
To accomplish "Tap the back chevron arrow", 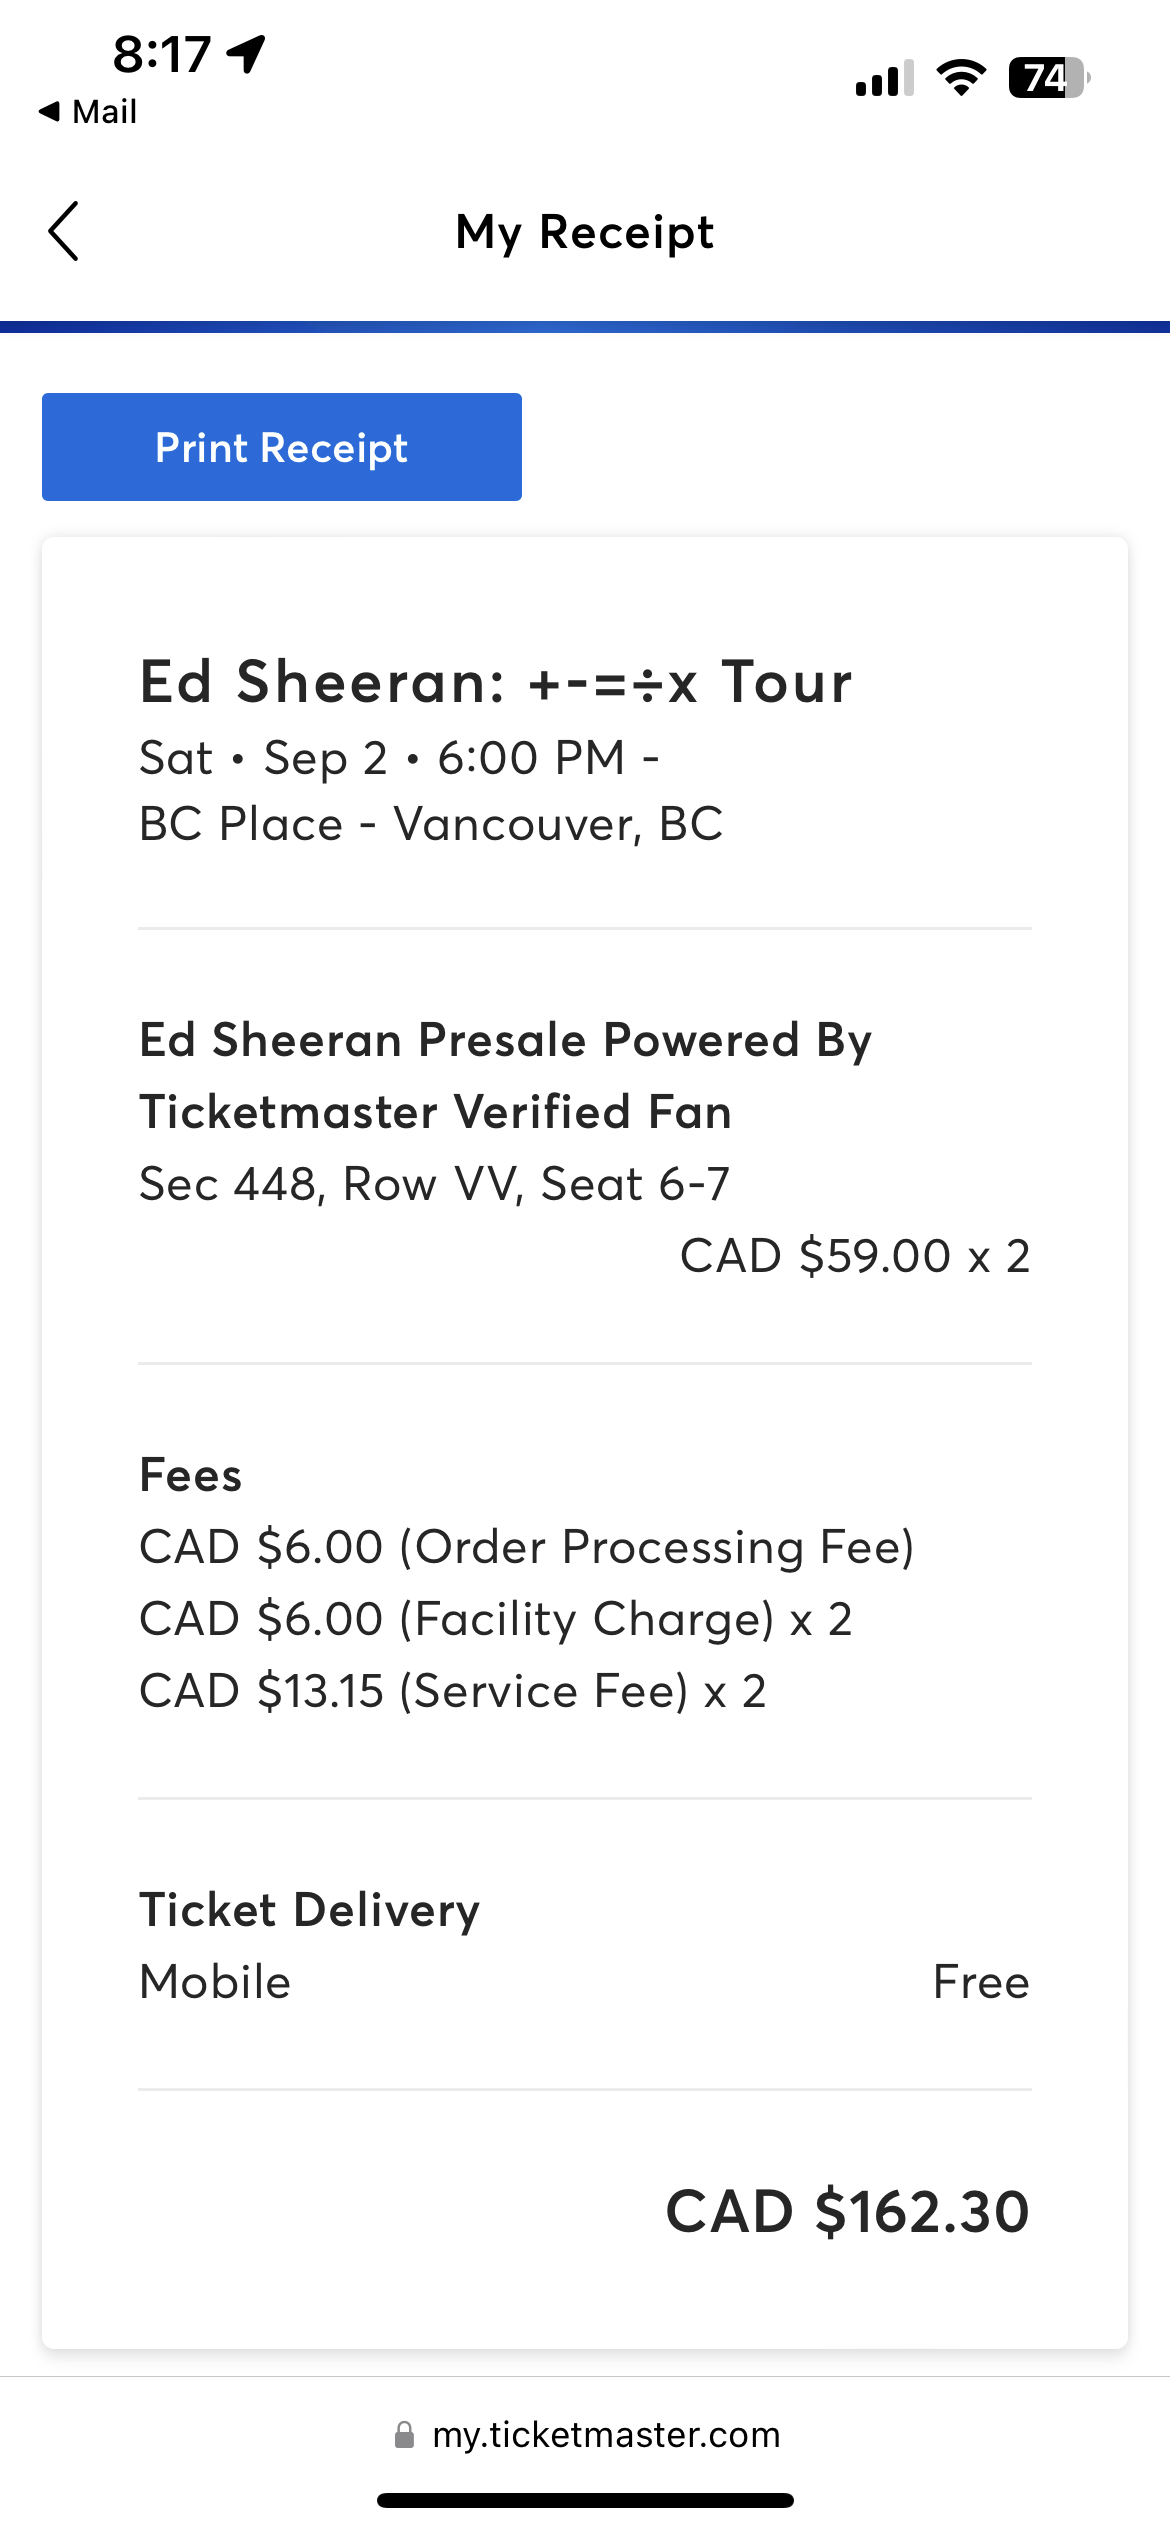I will (63, 231).
